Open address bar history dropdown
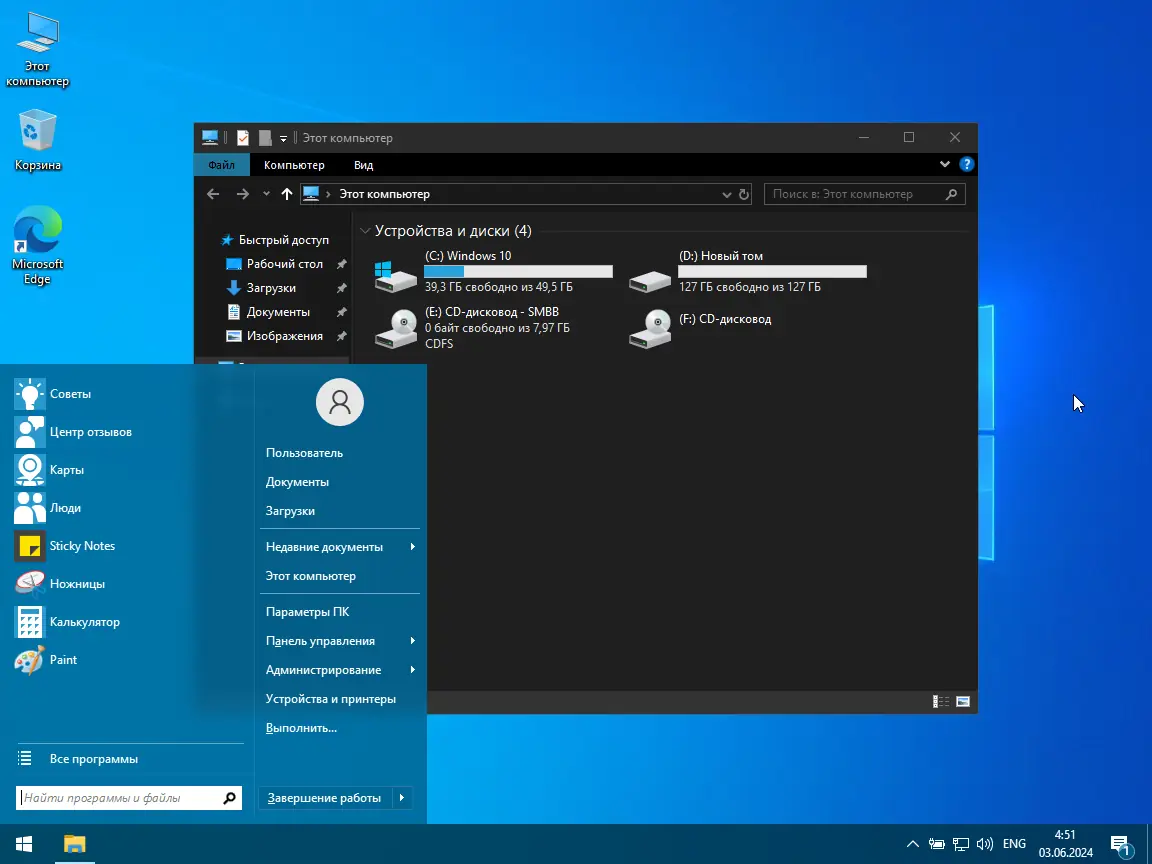Viewport: 1152px width, 864px height. 727,195
